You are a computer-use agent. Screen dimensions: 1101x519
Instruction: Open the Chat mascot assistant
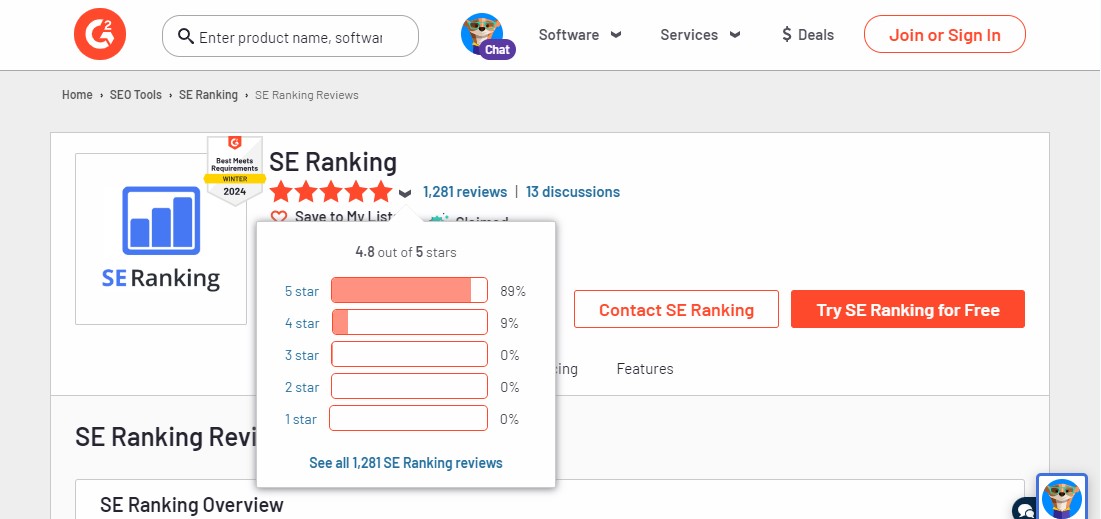pos(487,36)
